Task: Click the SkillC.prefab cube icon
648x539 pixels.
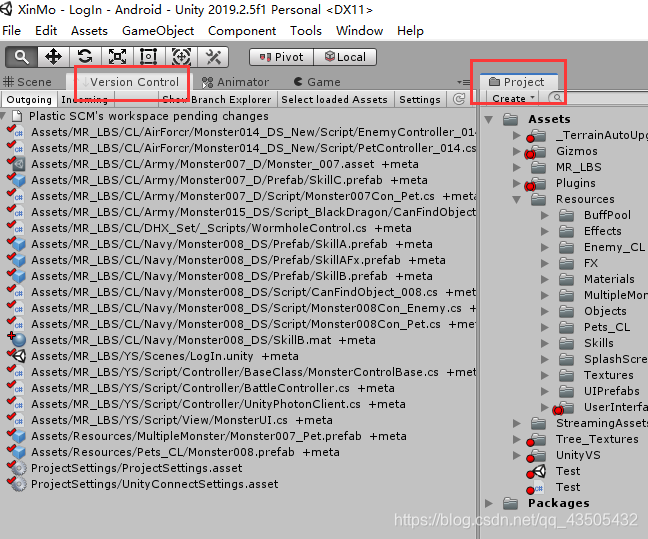Action: pos(19,180)
